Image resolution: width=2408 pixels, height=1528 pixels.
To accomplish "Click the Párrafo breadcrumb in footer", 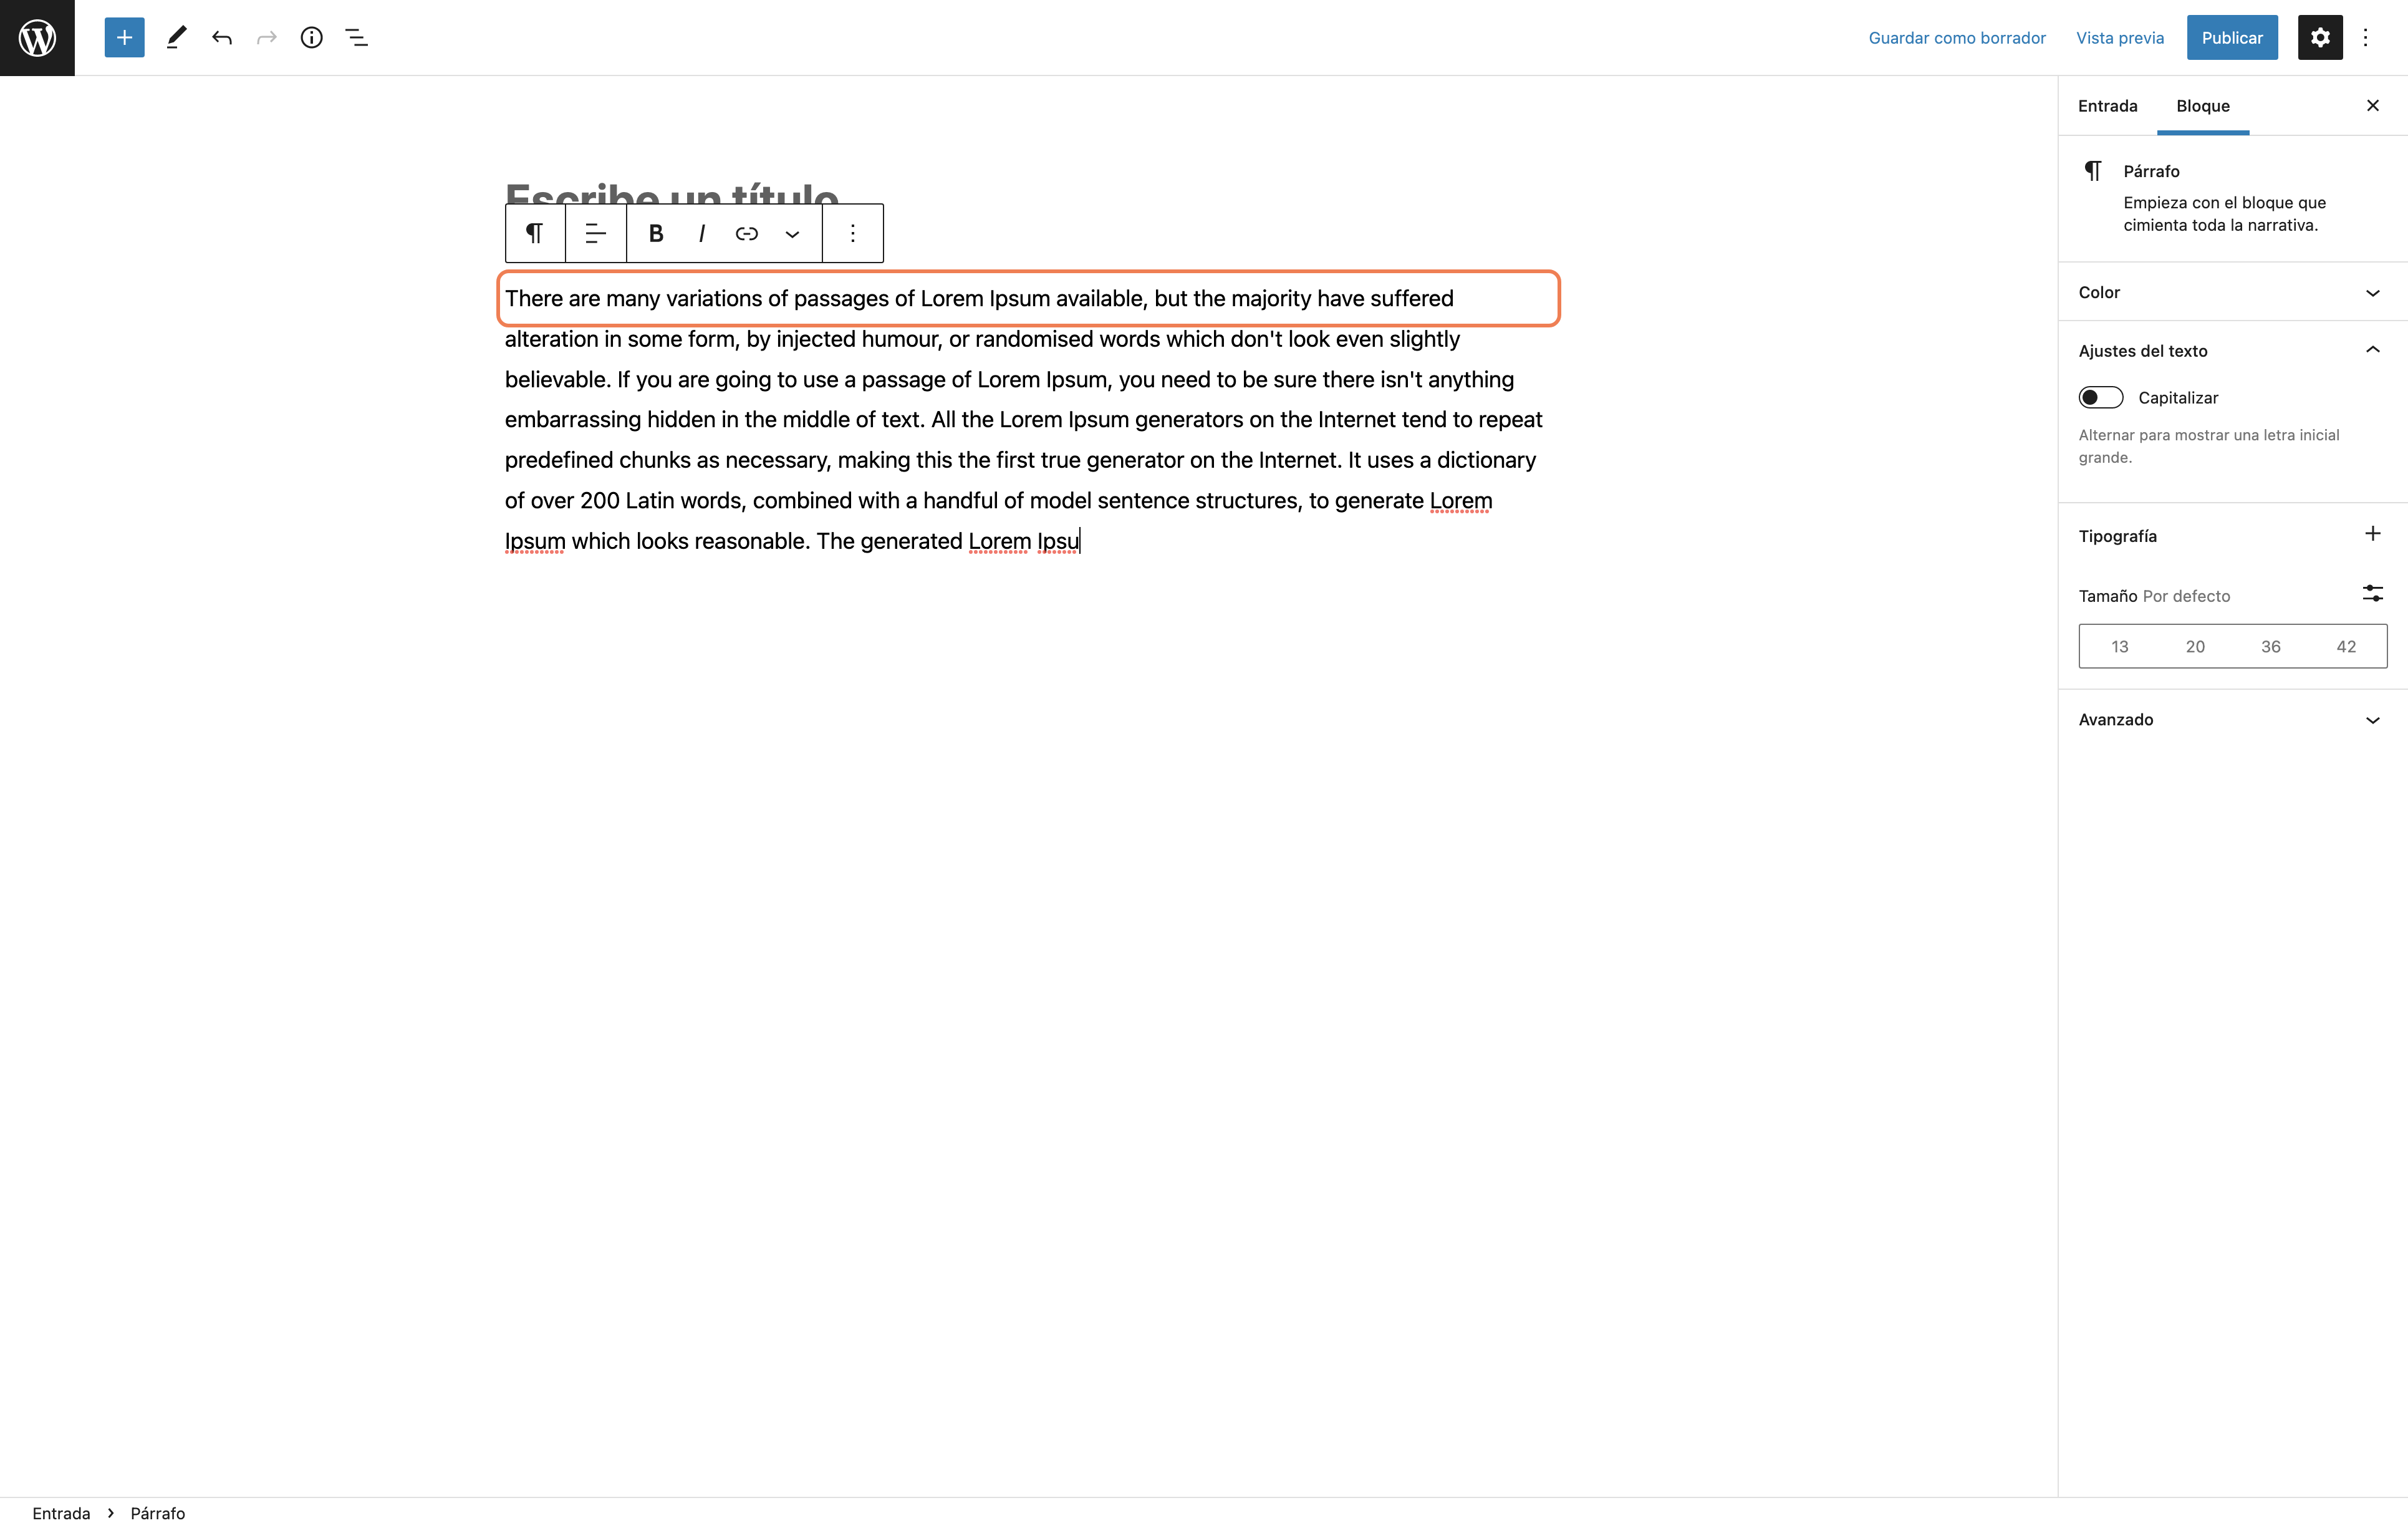I will coord(158,1513).
